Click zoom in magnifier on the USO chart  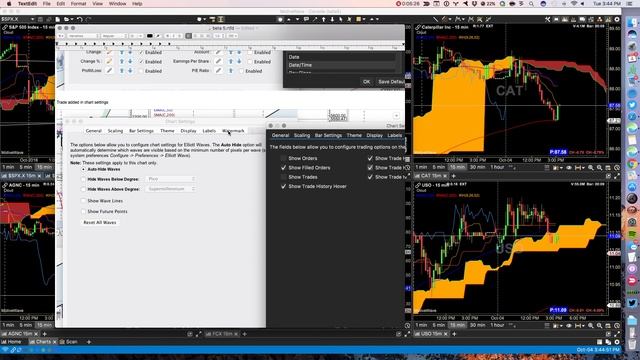591,326
